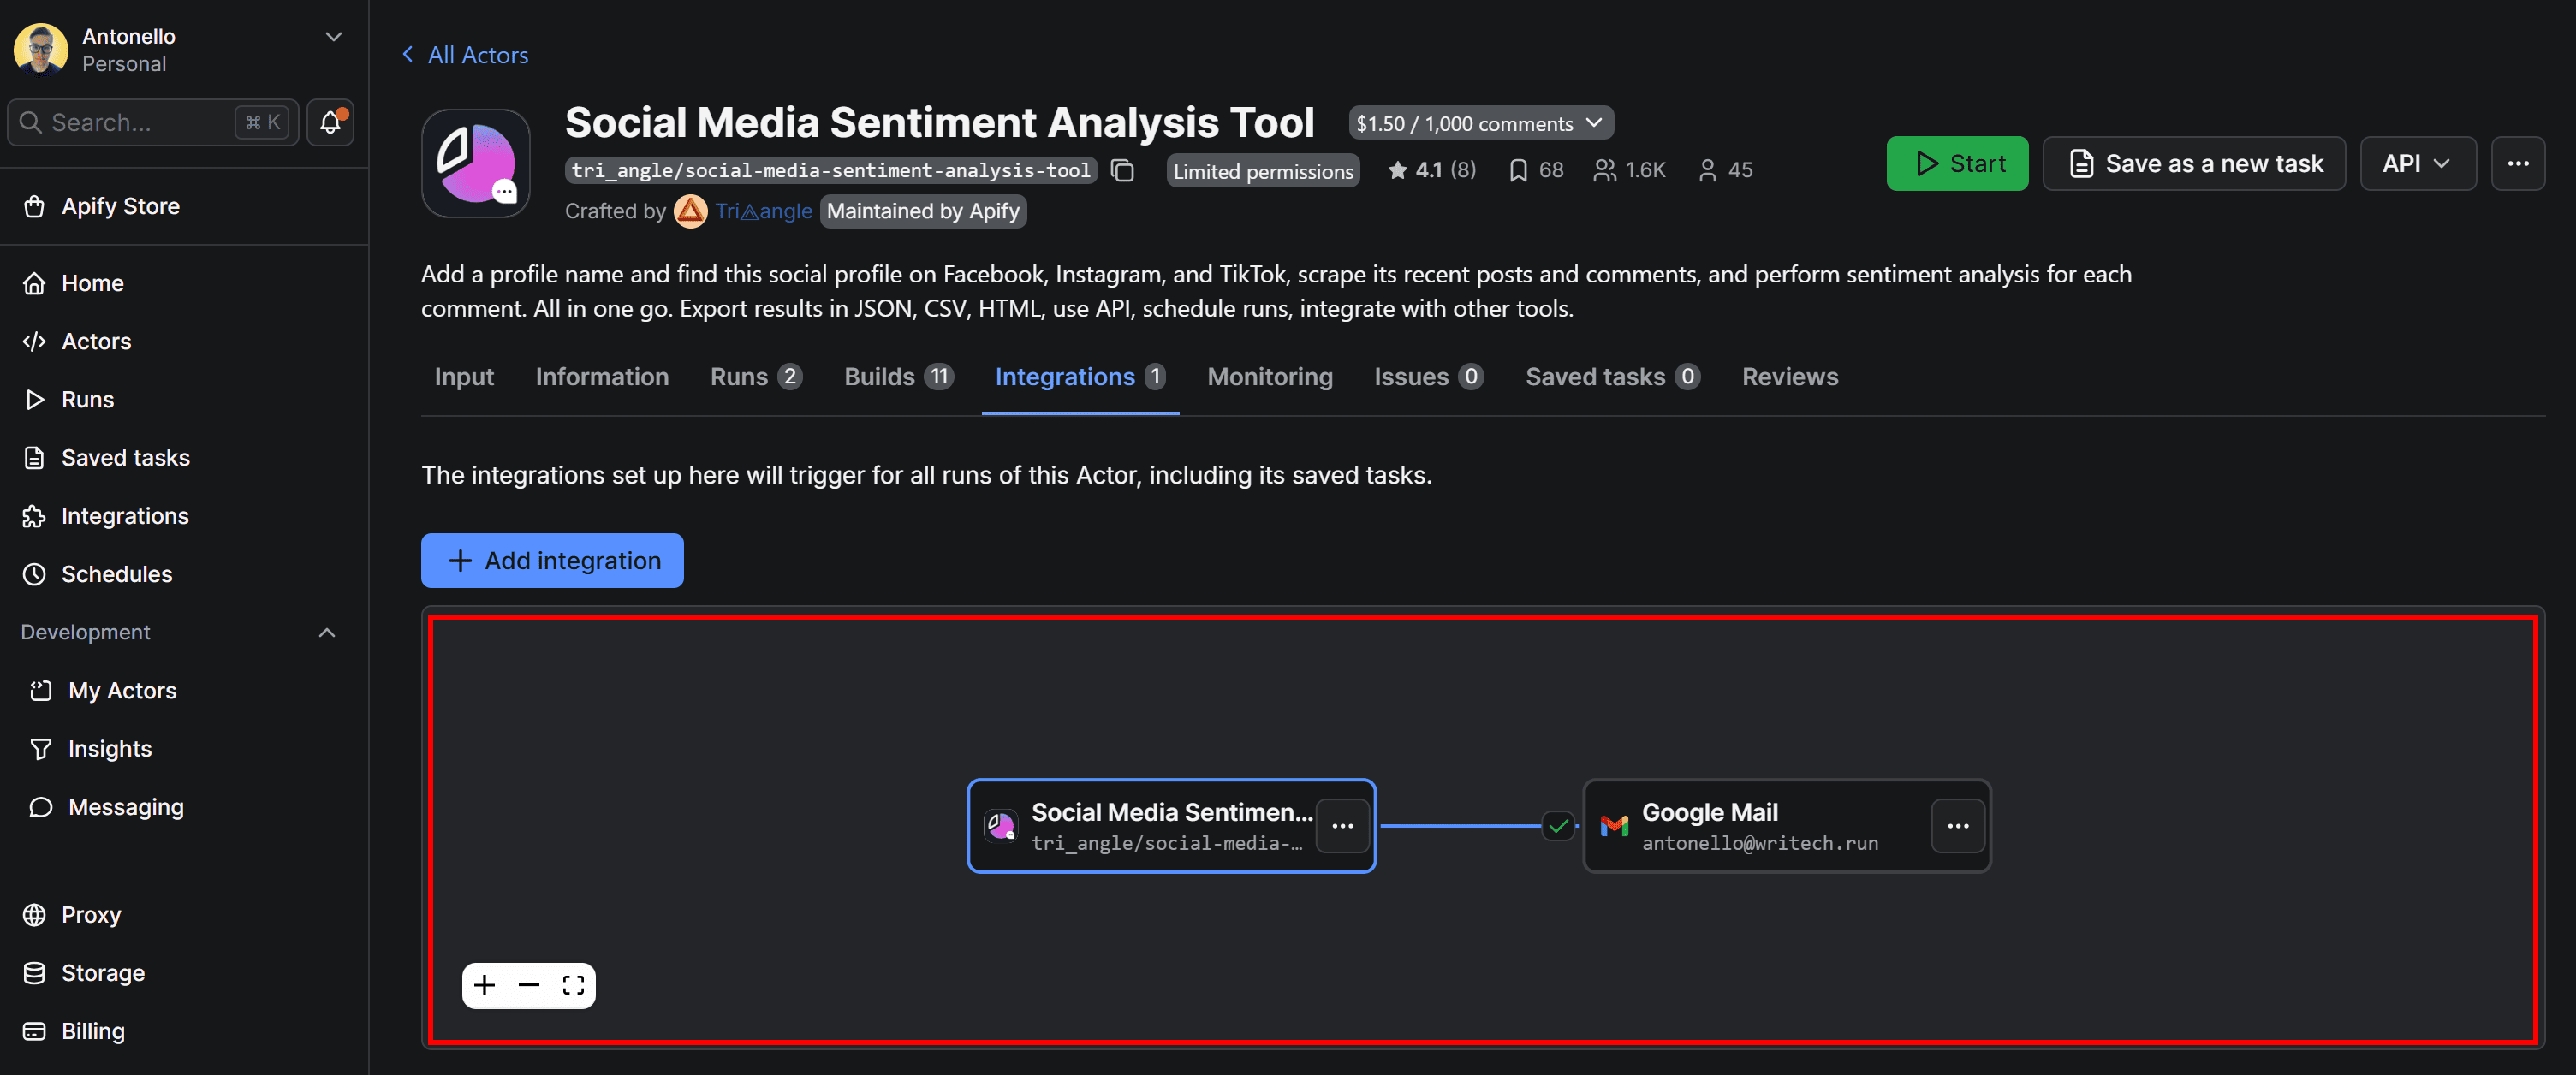2576x1075 pixels.
Task: Fit the integration canvas to view
Action: (x=573, y=985)
